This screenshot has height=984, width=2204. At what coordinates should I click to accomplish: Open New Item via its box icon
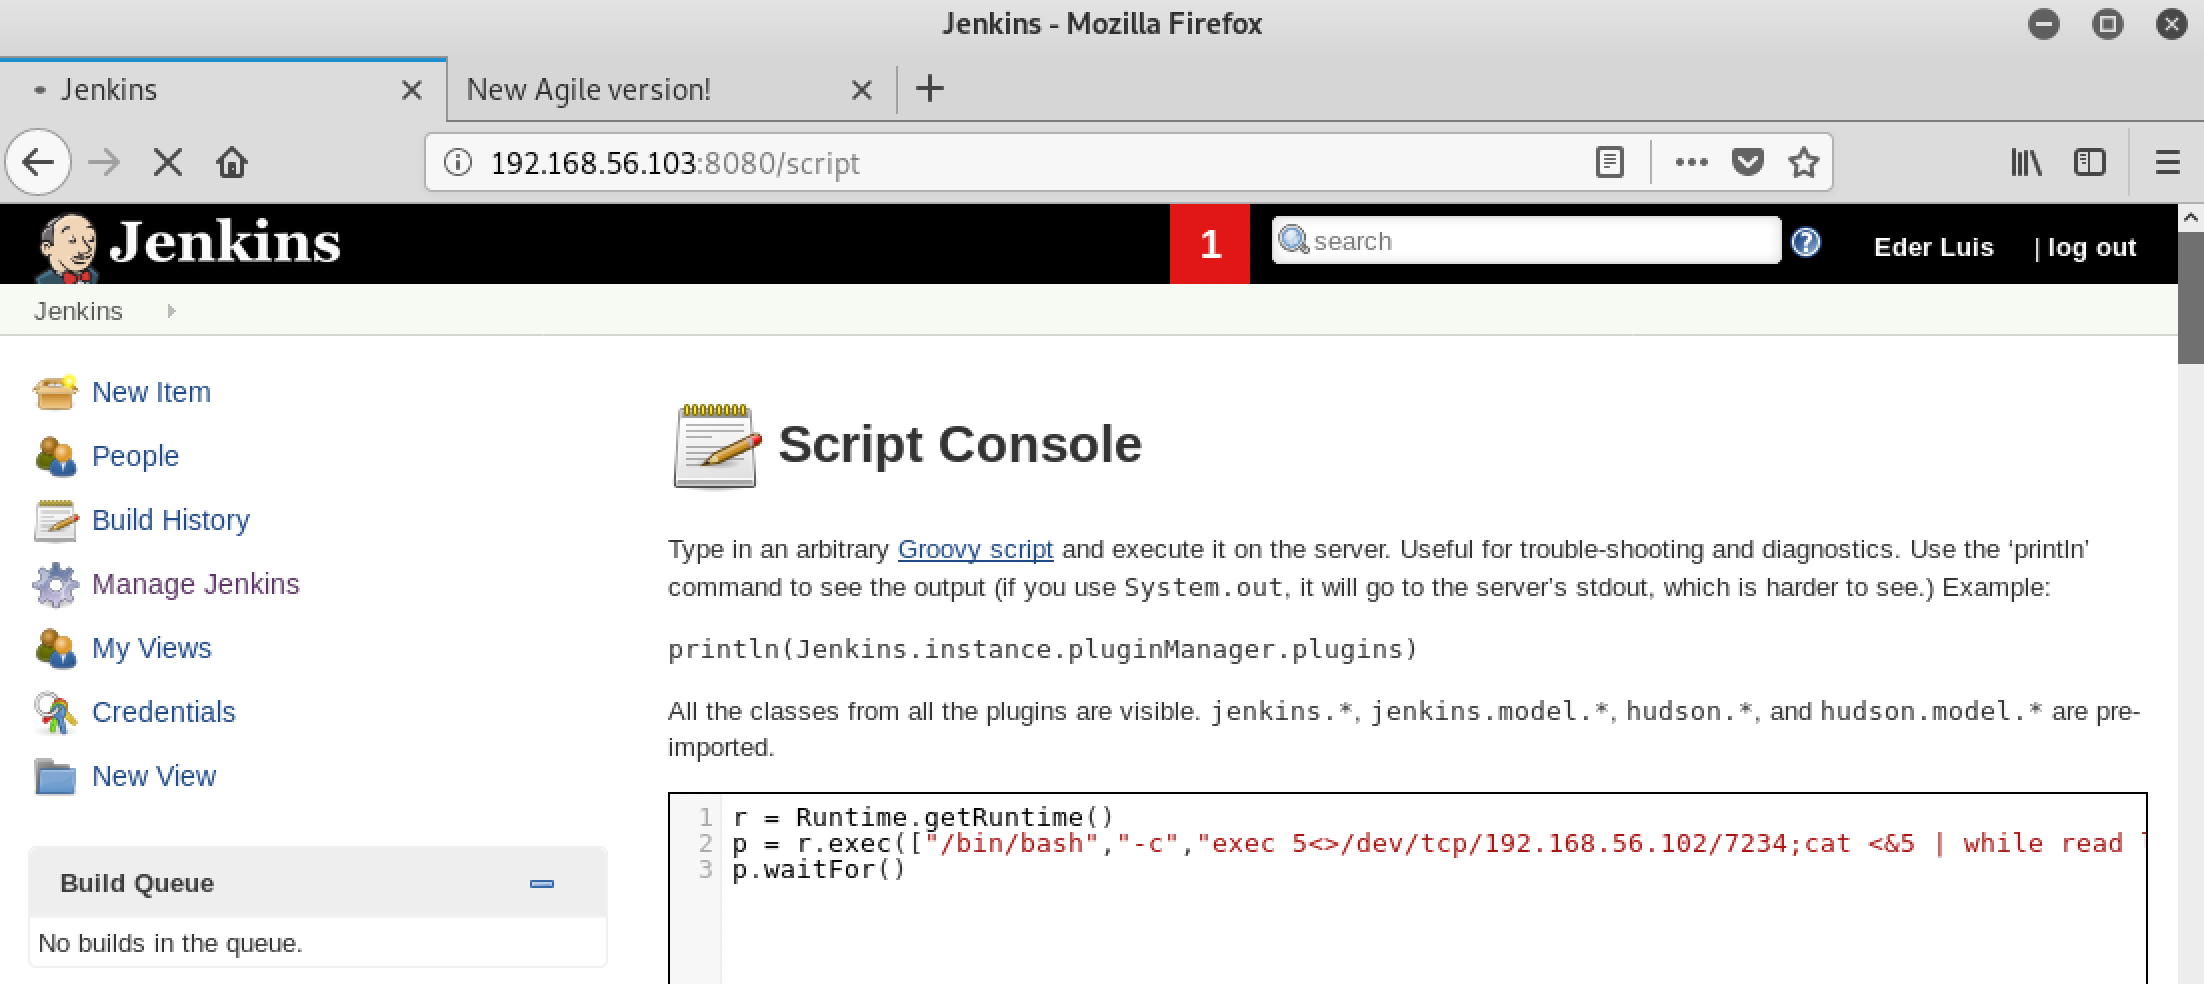click(55, 392)
